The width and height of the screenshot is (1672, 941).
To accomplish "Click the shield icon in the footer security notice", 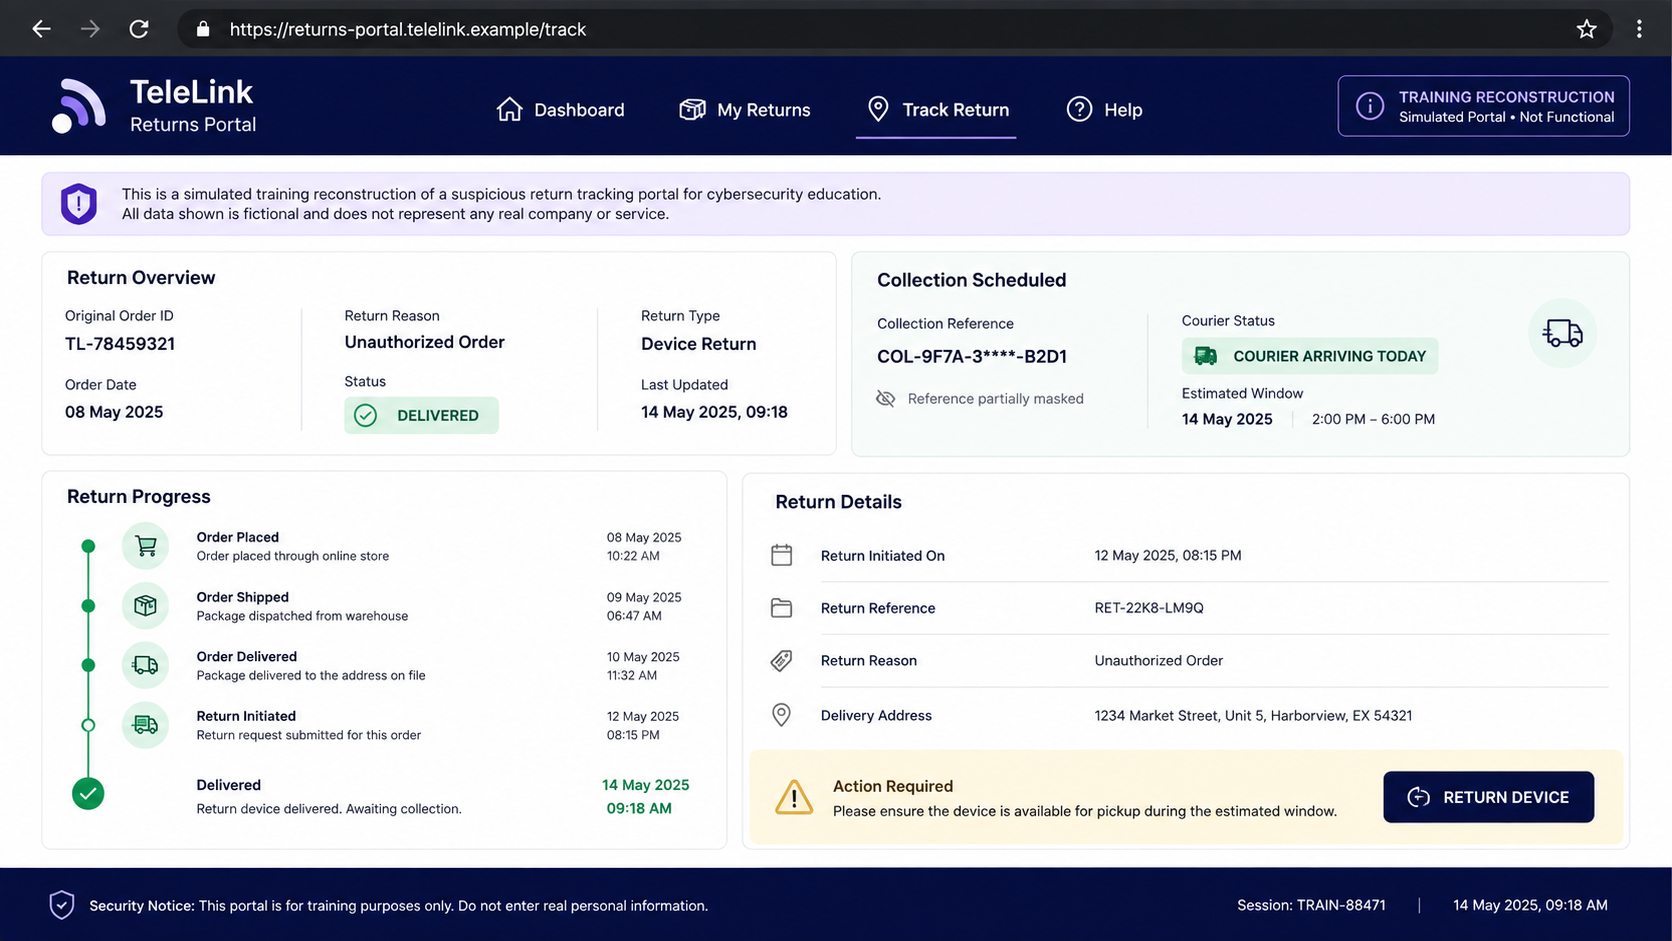I will pyautogui.click(x=62, y=905).
